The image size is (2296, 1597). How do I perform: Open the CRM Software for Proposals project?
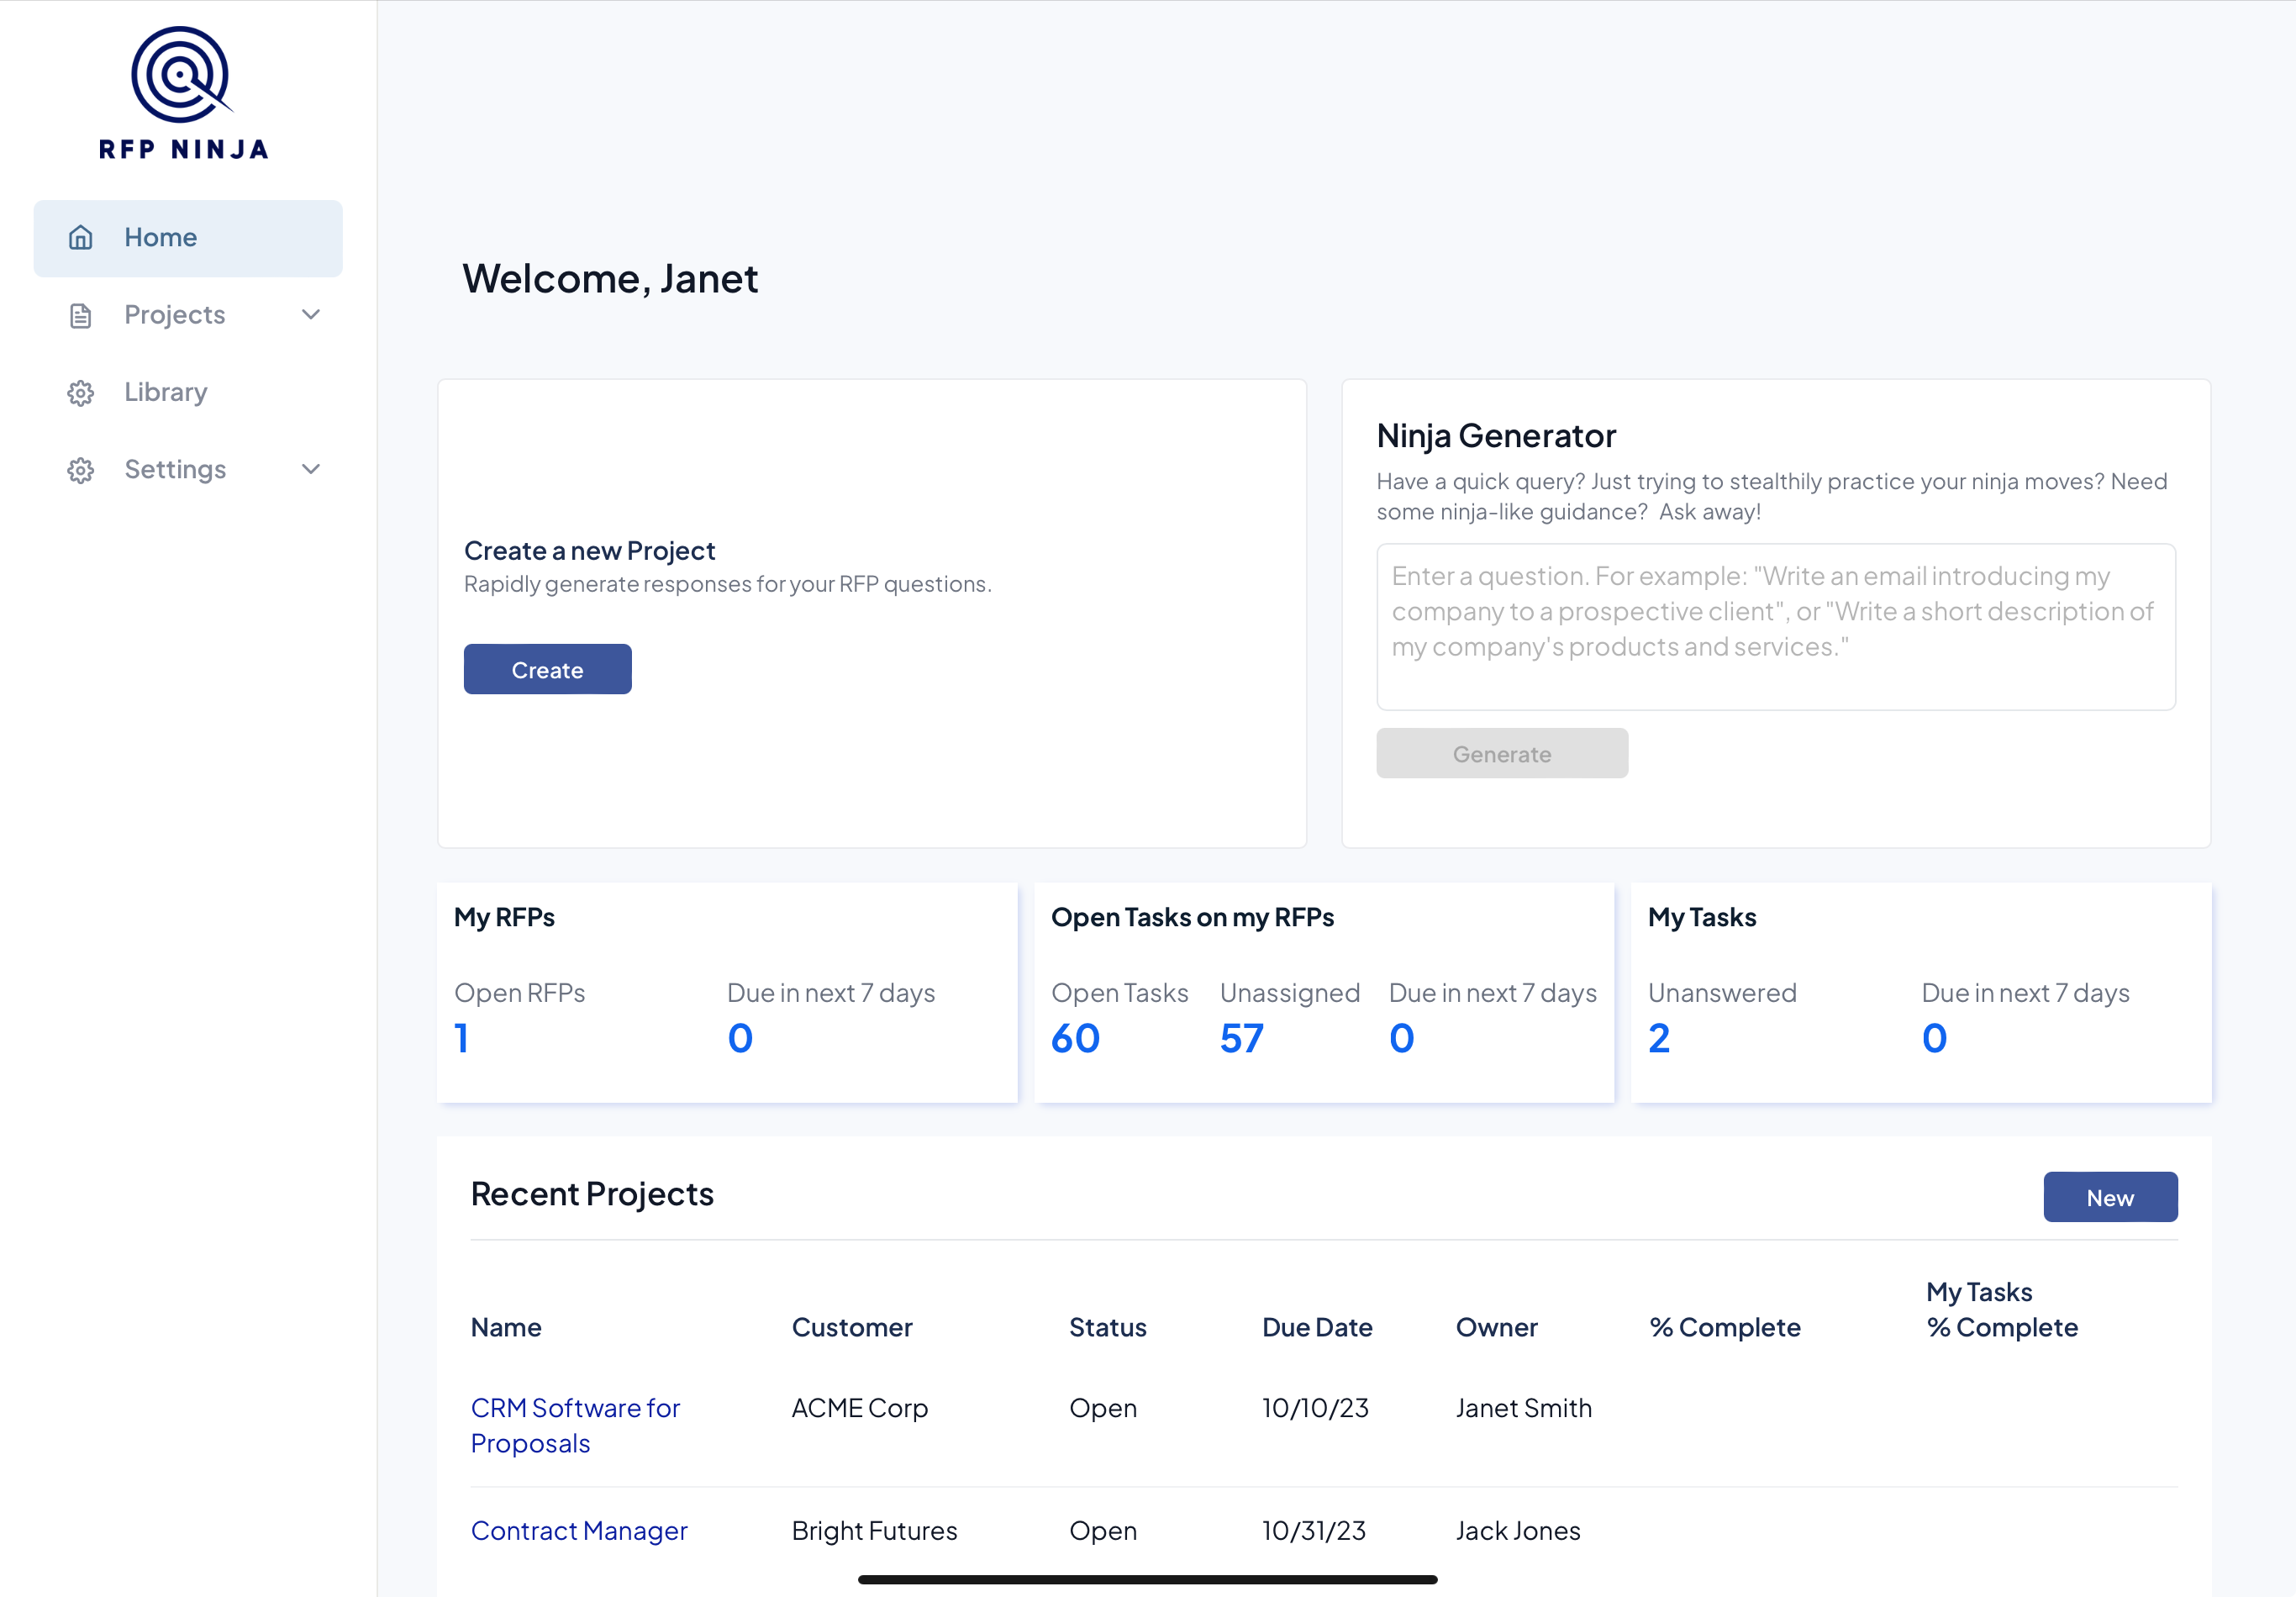click(576, 1425)
